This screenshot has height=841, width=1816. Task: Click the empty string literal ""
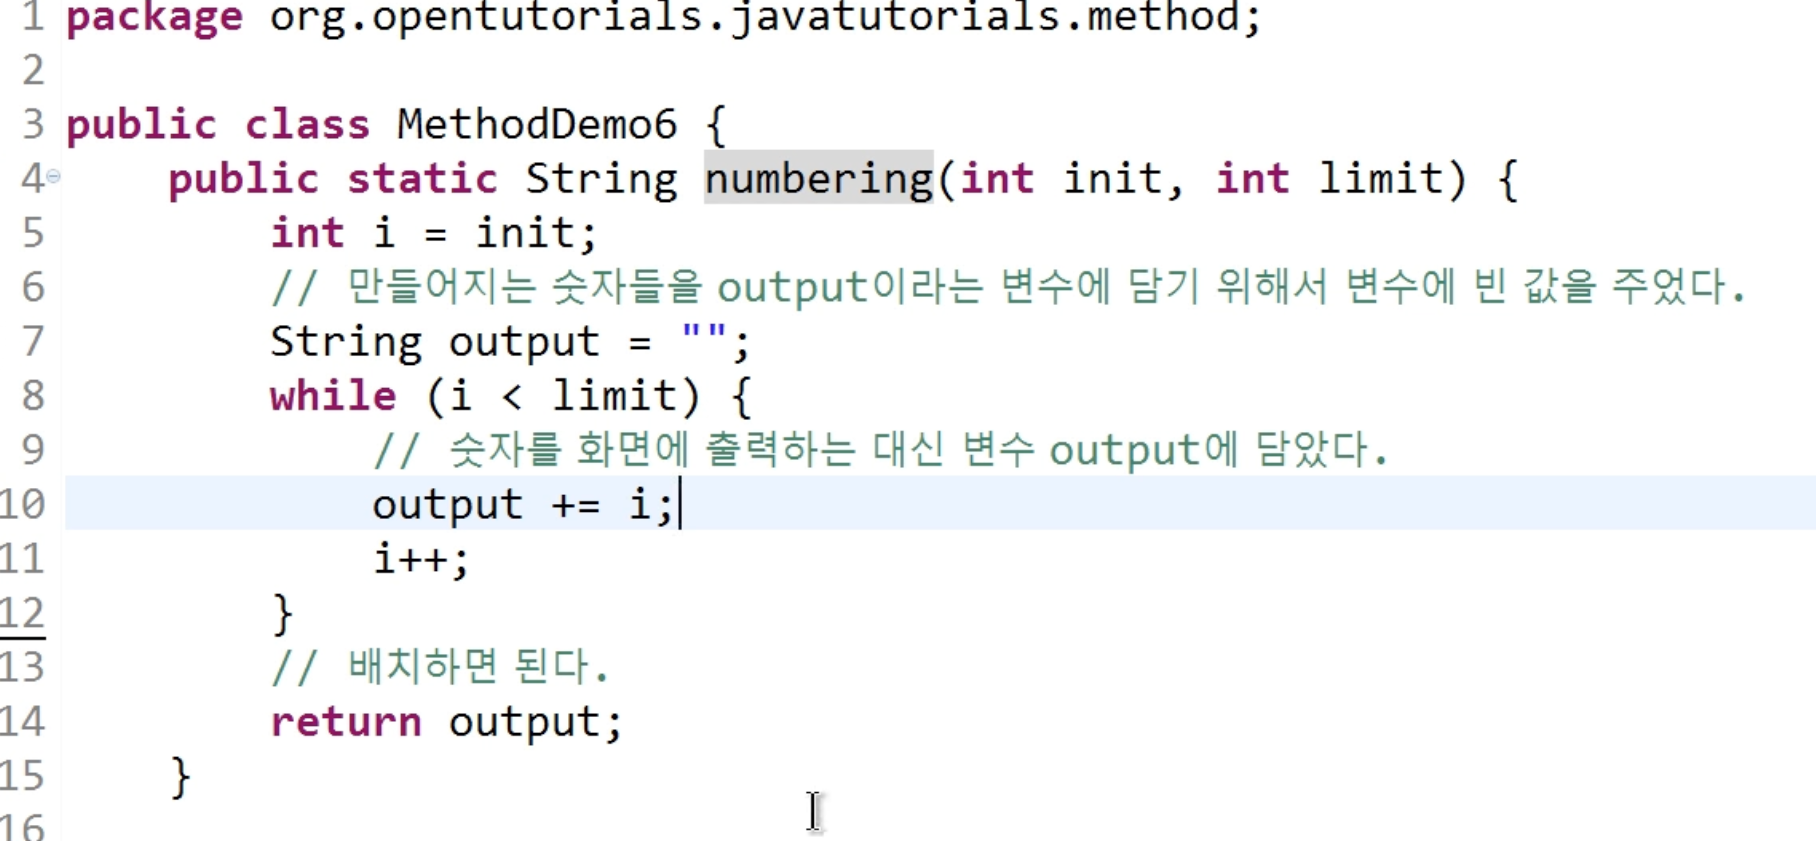point(703,334)
